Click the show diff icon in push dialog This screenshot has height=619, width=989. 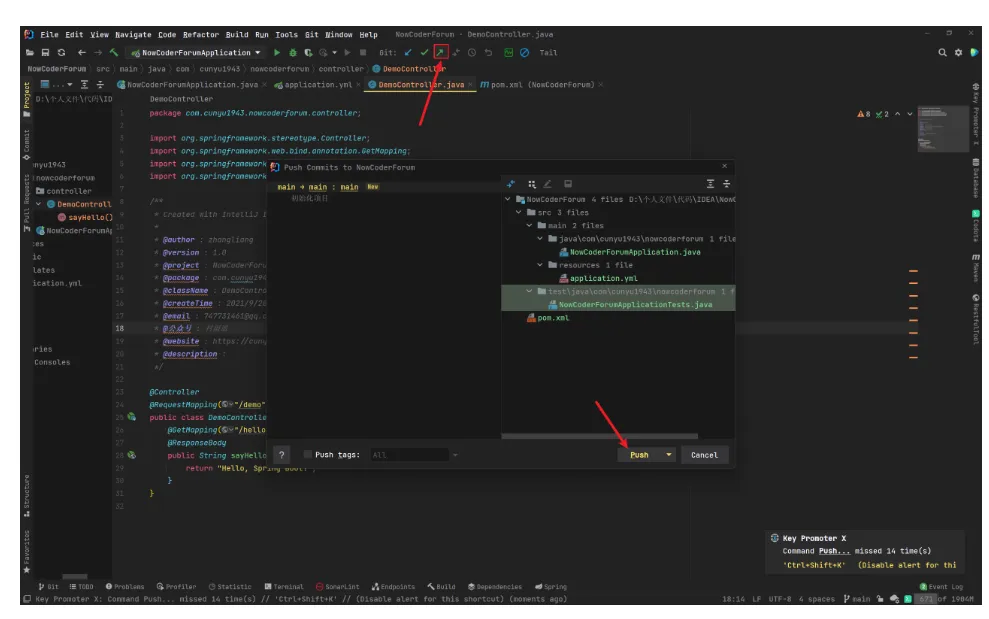511,184
